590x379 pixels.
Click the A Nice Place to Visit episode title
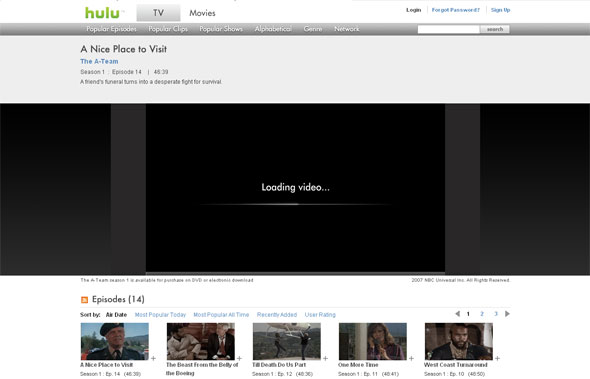106,365
